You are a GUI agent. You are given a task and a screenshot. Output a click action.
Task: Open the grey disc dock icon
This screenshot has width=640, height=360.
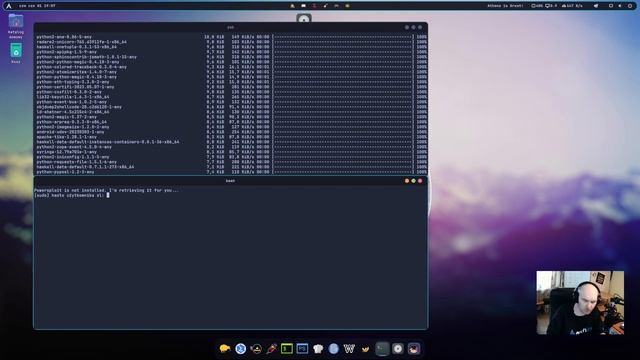398,349
